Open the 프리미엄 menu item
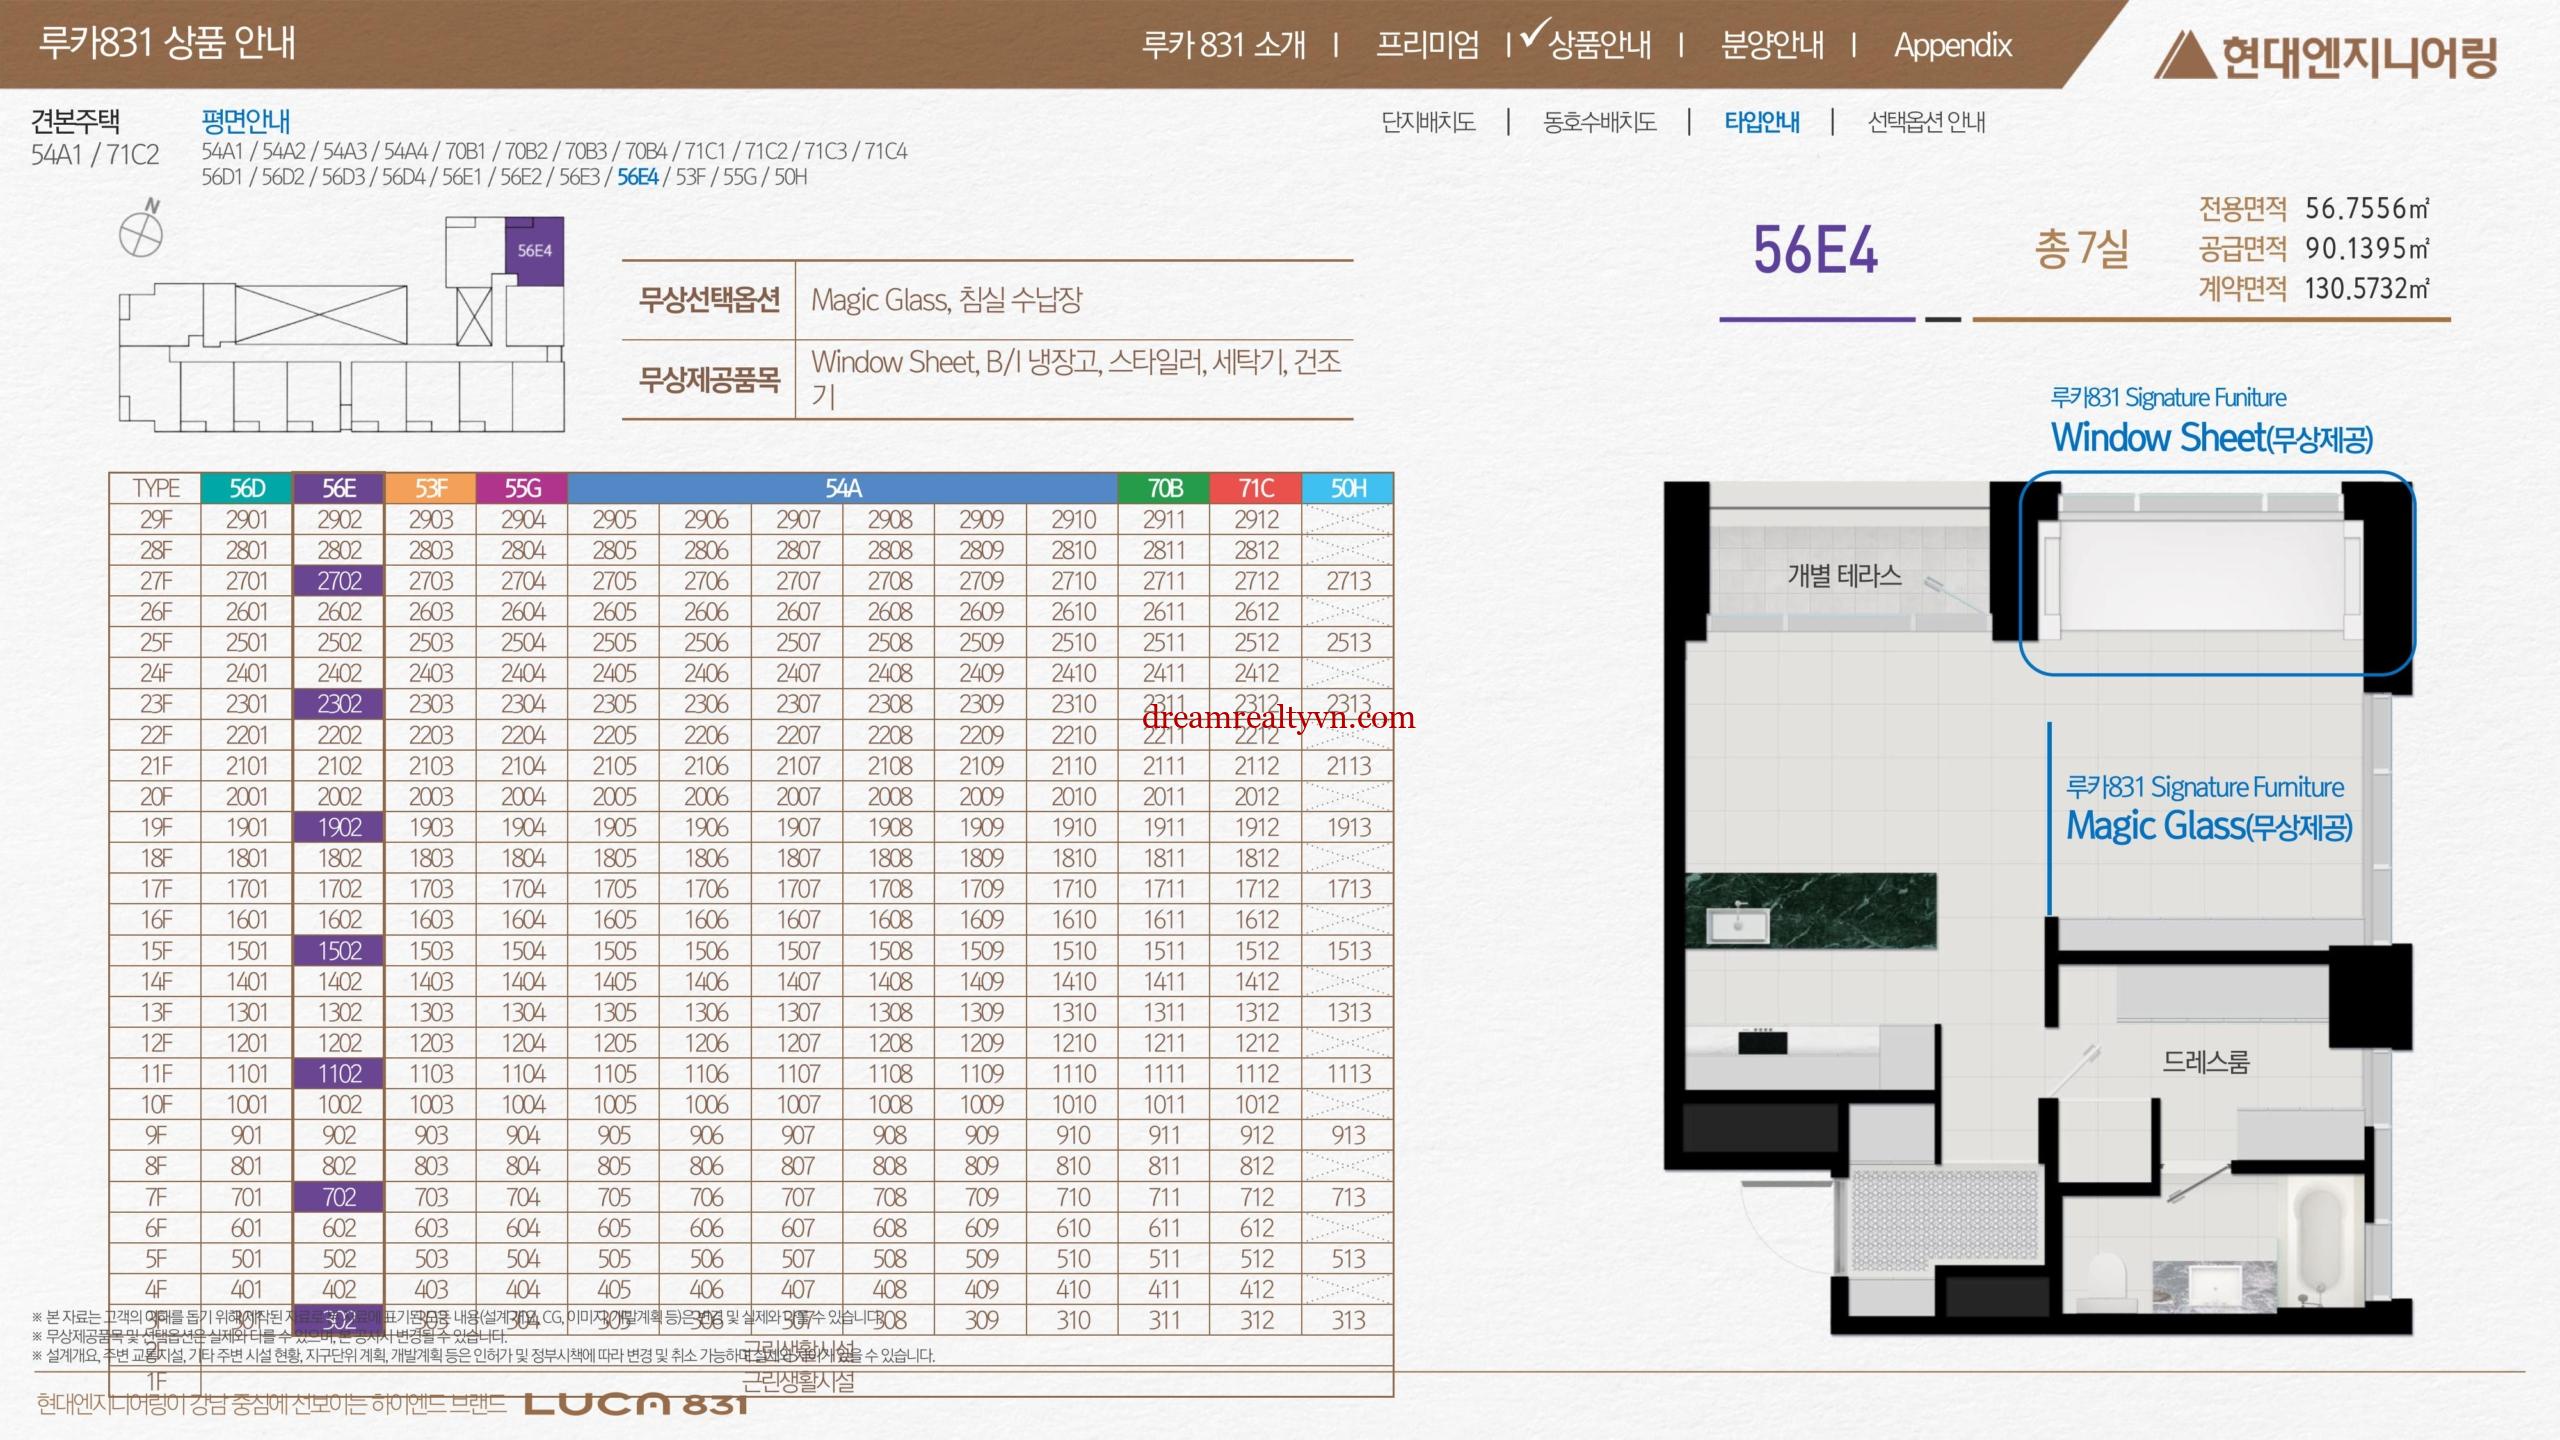Viewport: 2560px width, 1440px height. pyautogui.click(x=1427, y=45)
